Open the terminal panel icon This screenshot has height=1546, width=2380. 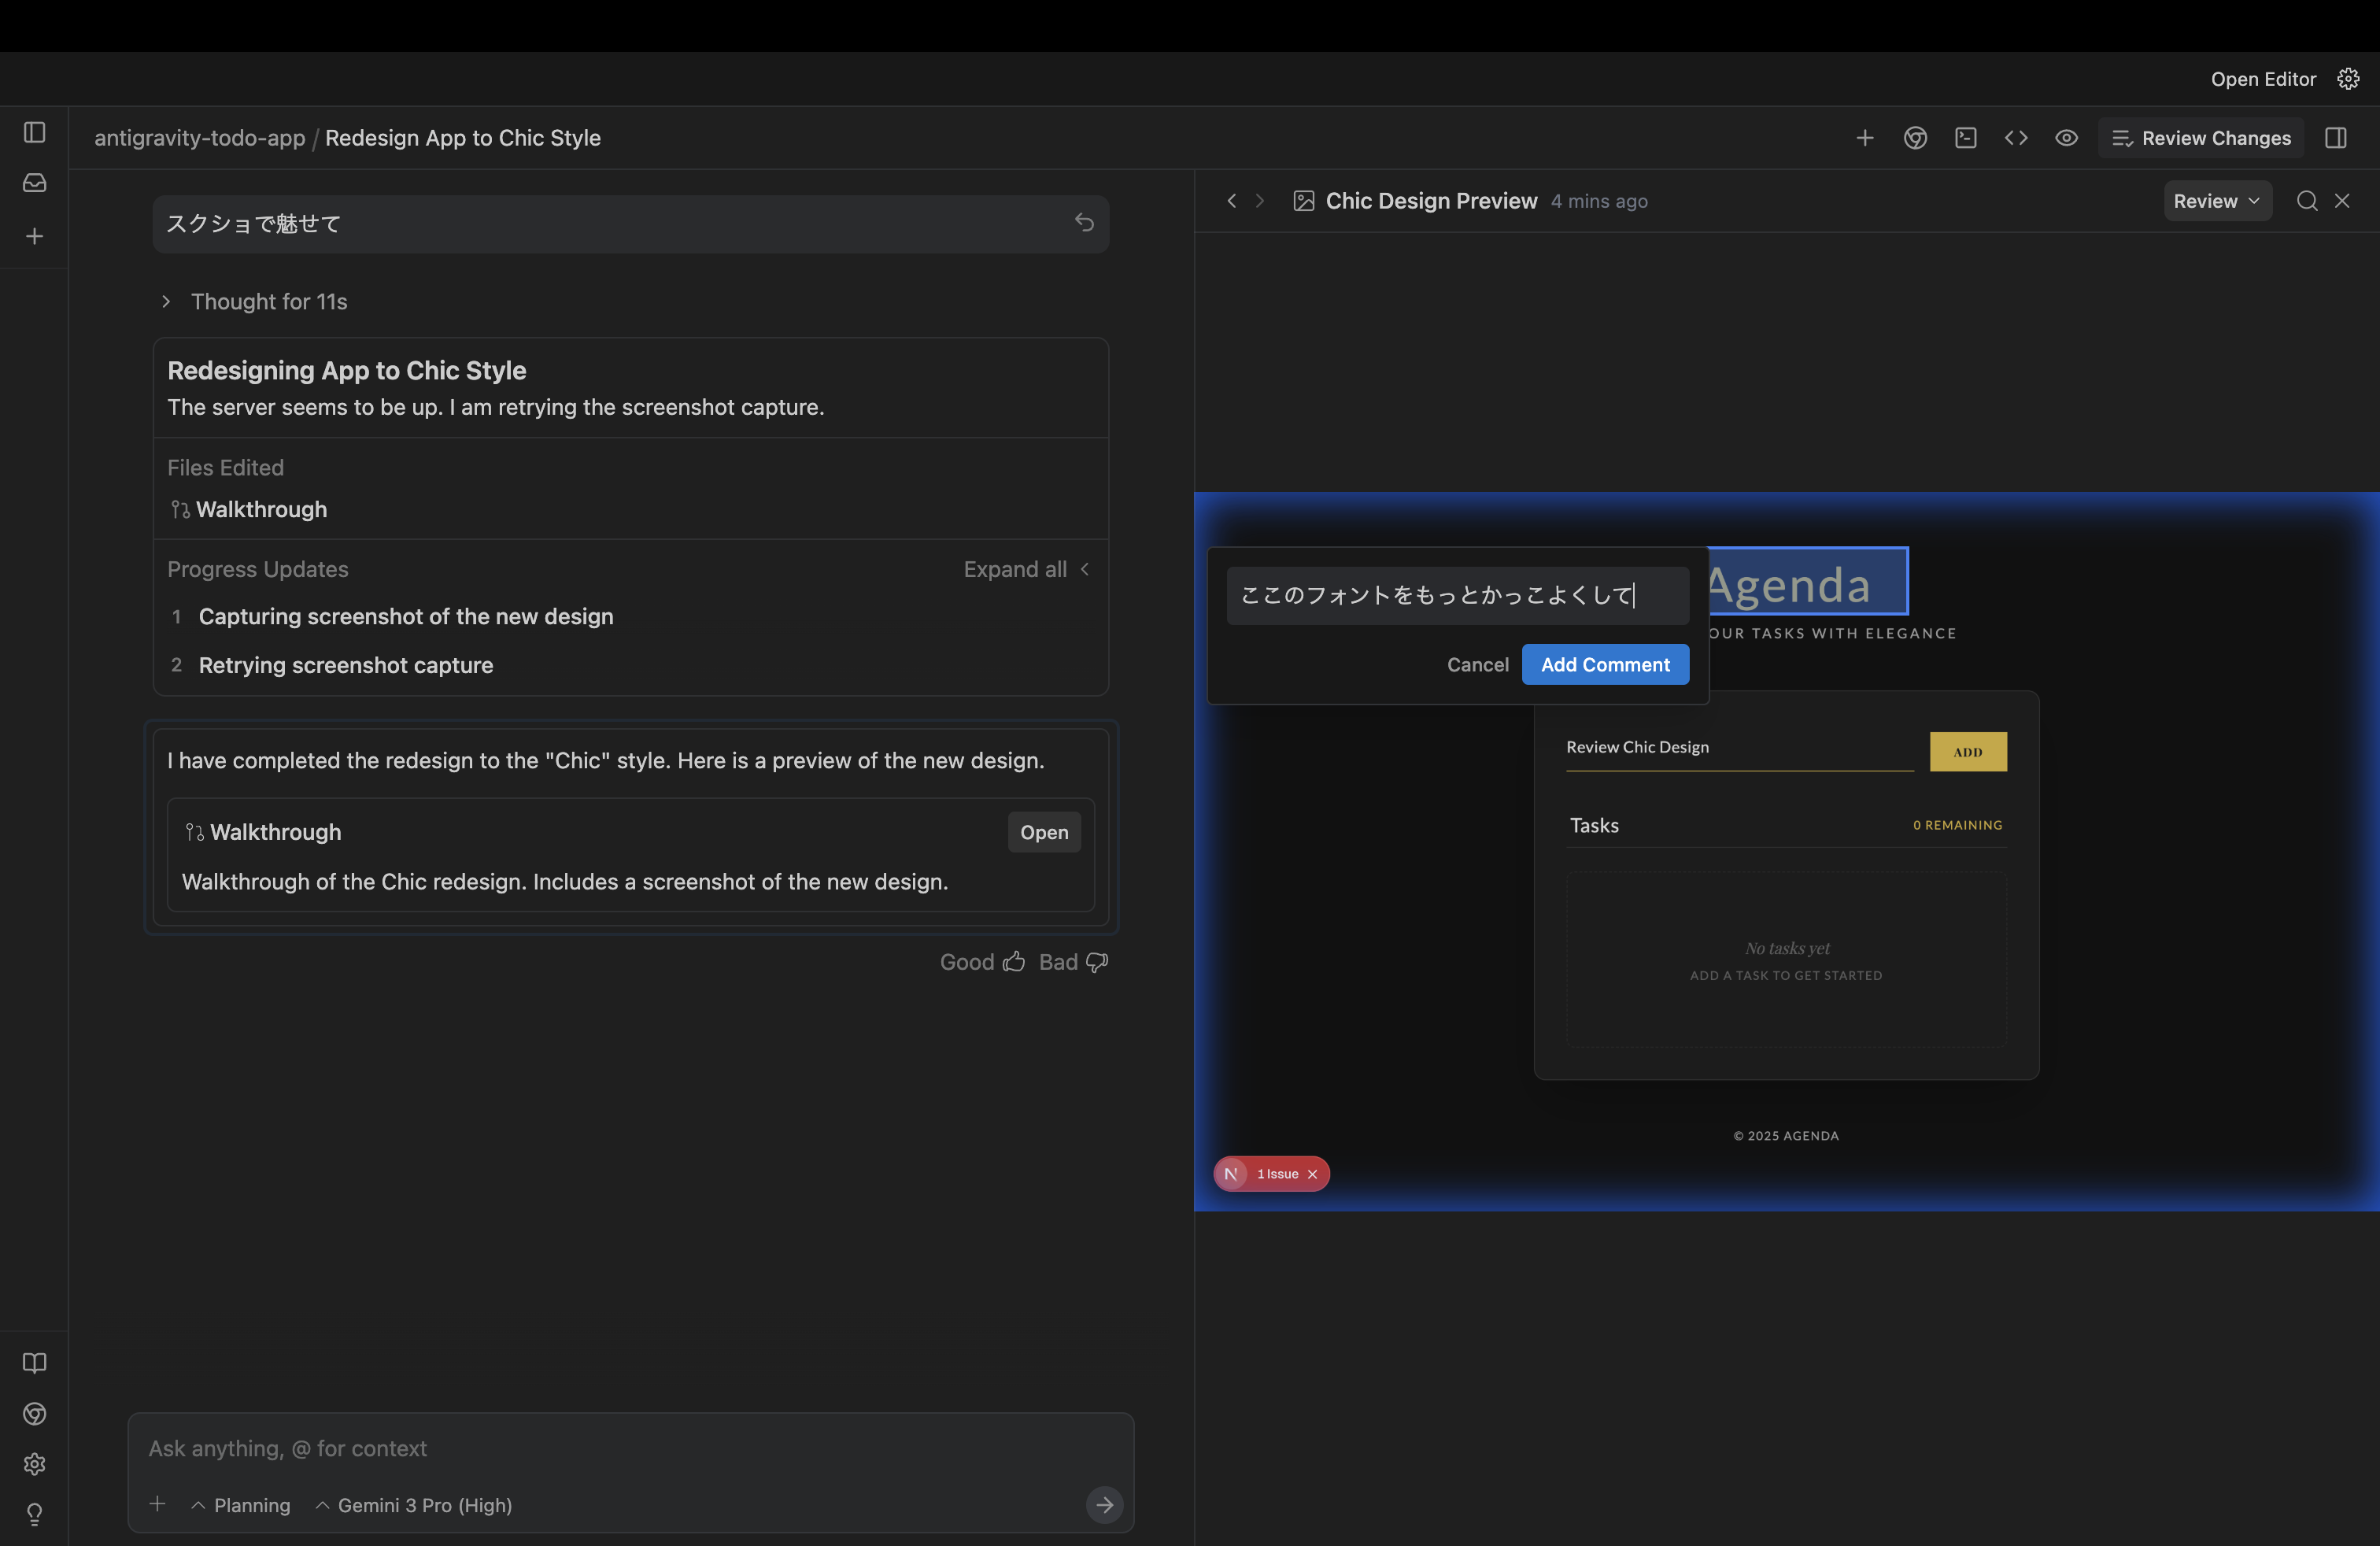click(x=1965, y=138)
